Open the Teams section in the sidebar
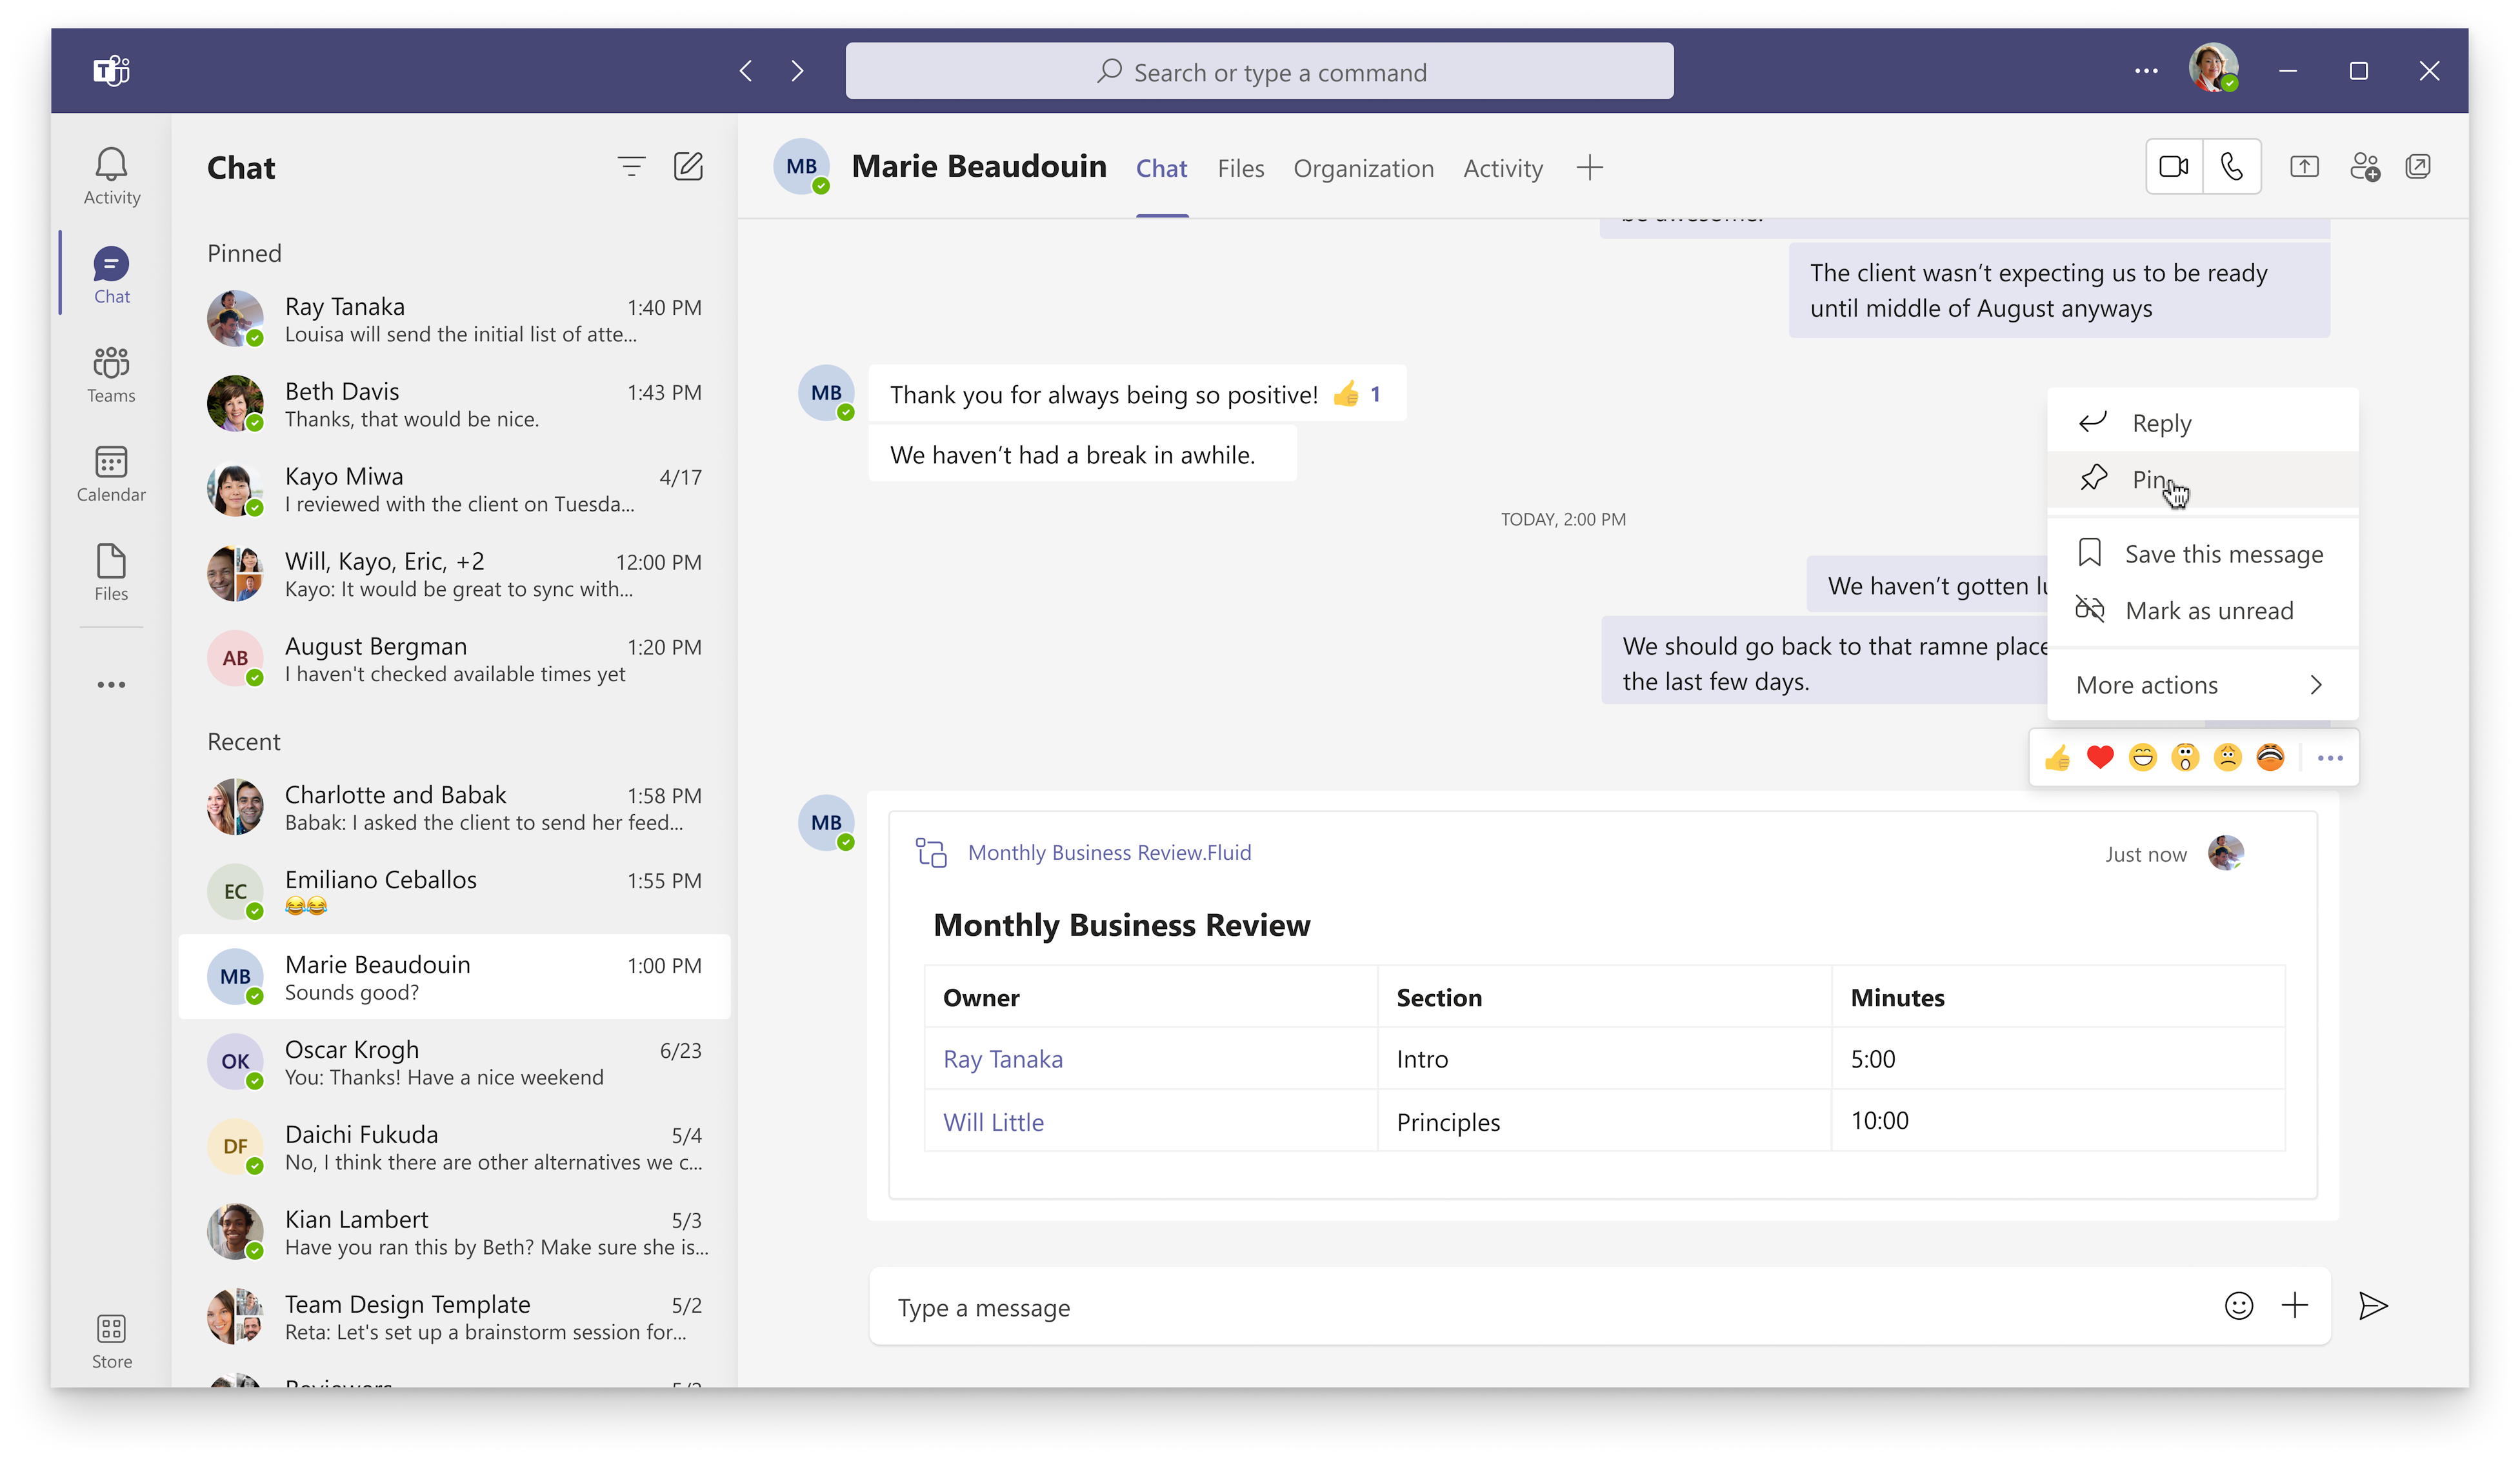The width and height of the screenshot is (2520, 1461). [111, 375]
